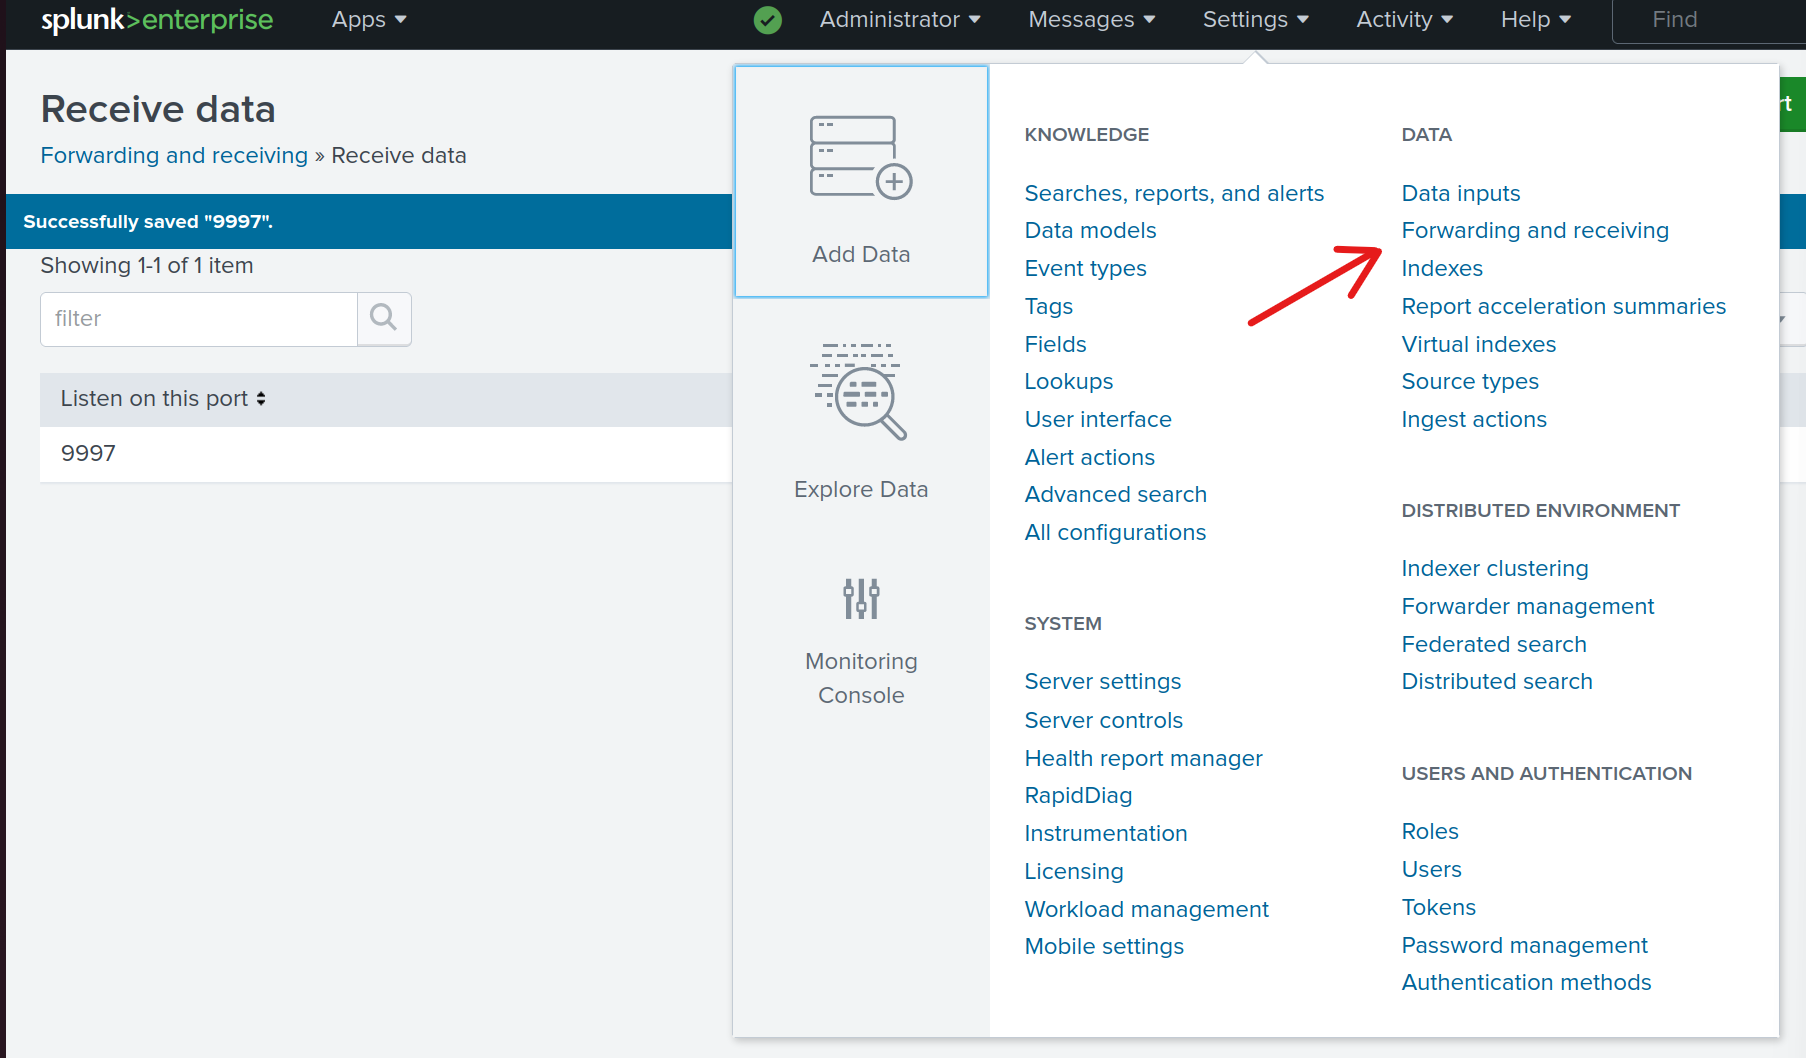Open the Indexes settings link

[x=1441, y=269]
